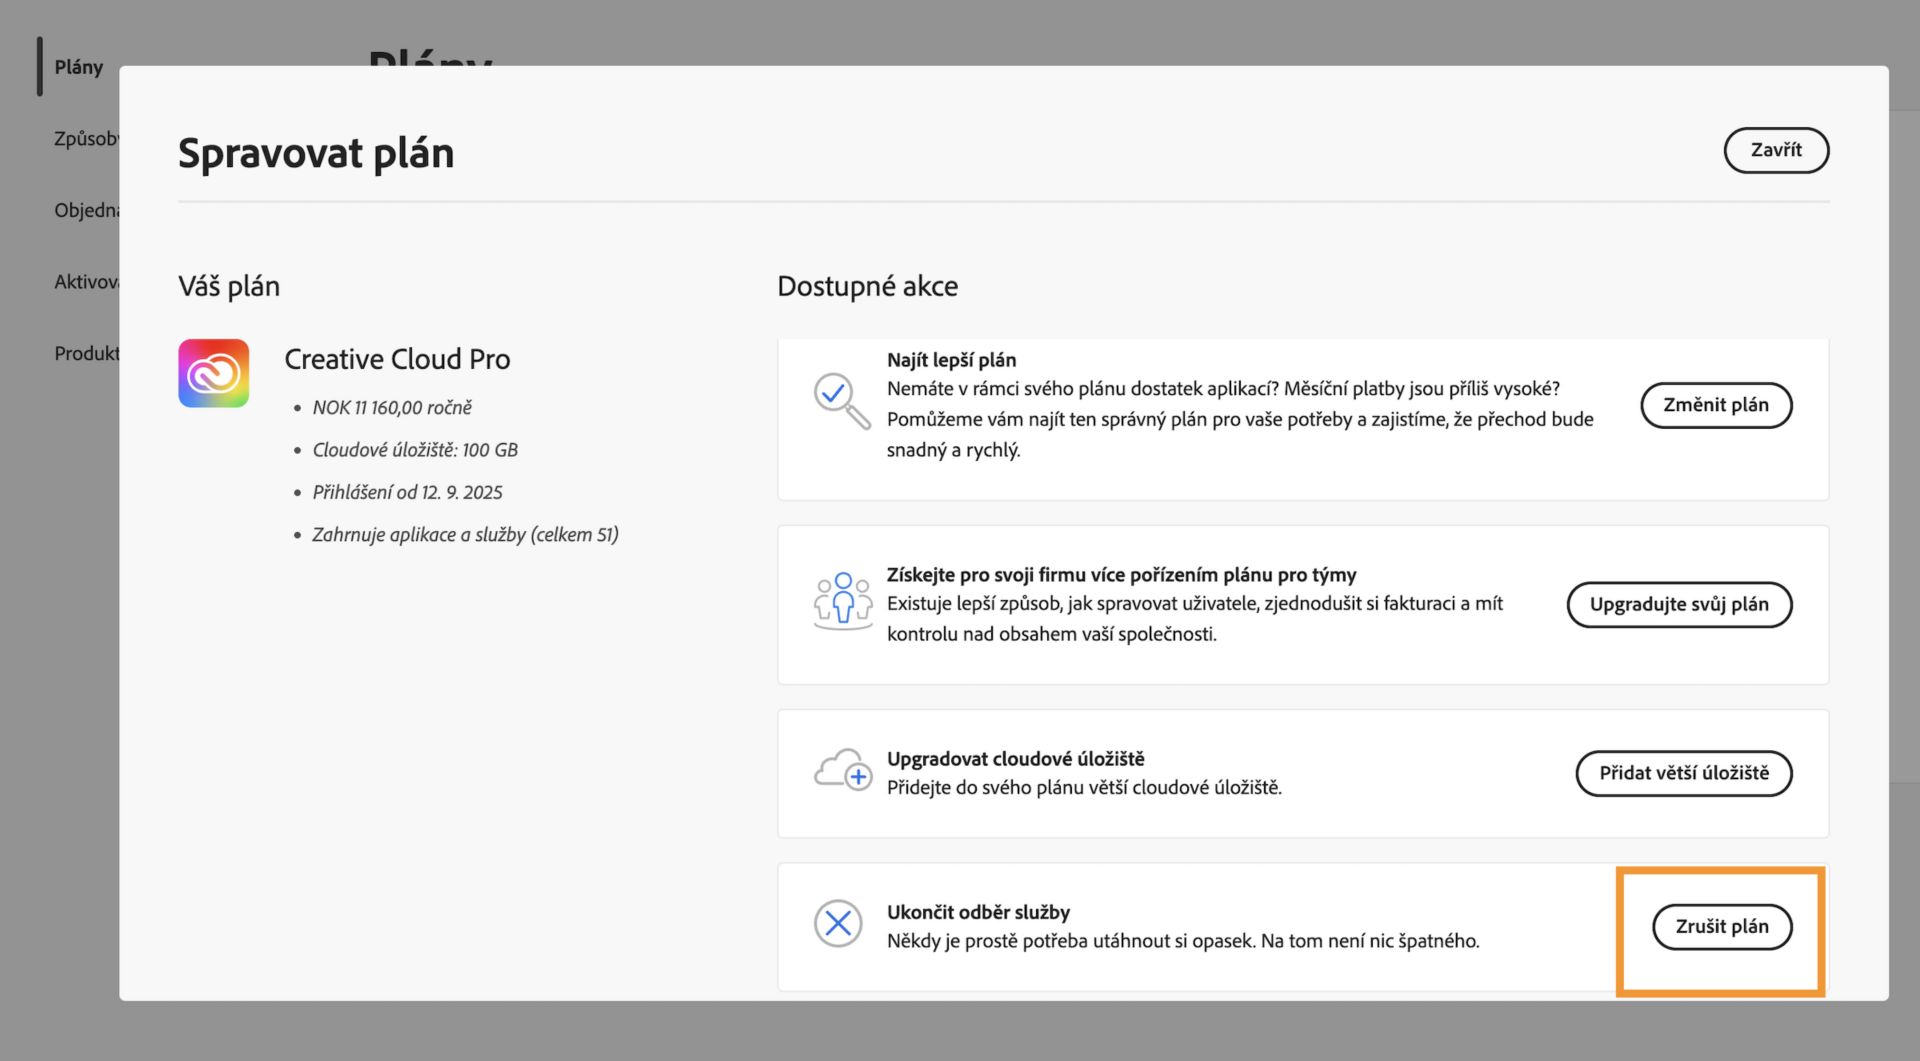1920x1061 pixels.
Task: Click Přidat větší úložiště button
Action: click(1683, 773)
